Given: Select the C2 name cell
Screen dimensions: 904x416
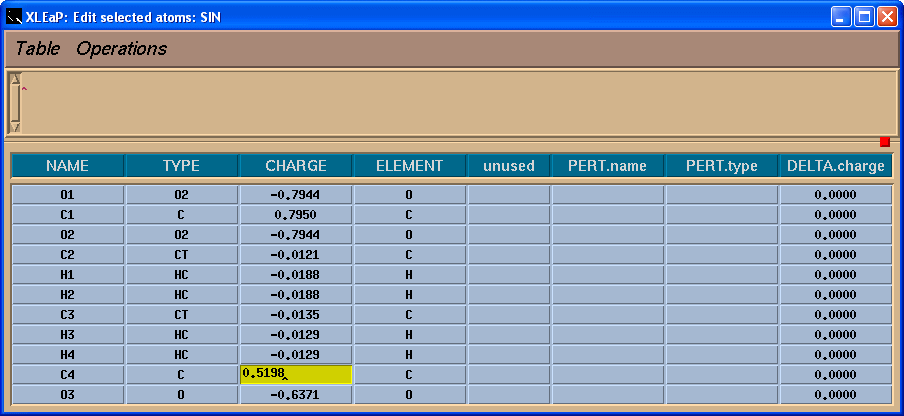Looking at the screenshot, I should pos(67,255).
